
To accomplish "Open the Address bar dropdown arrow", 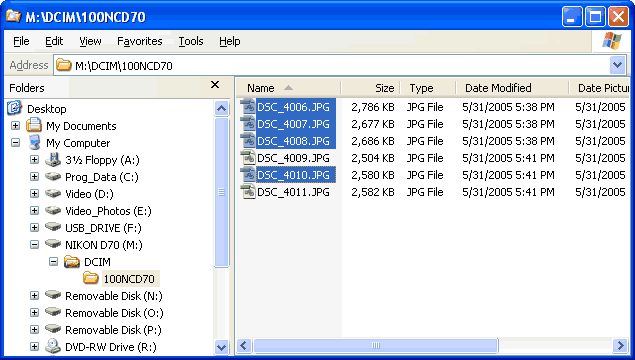I will 618,65.
